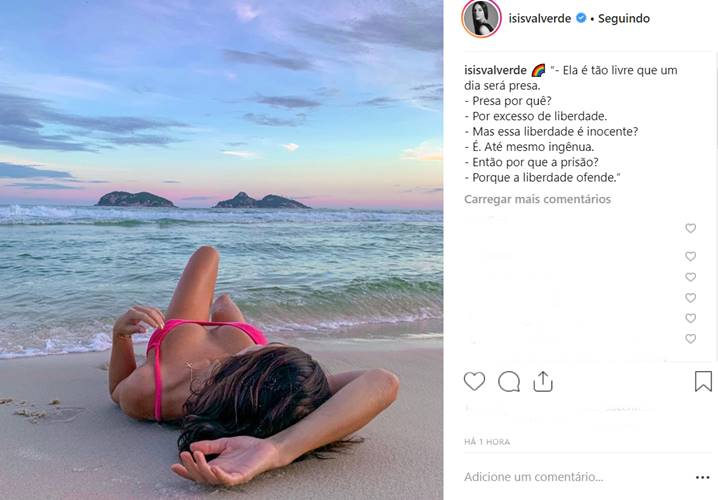This screenshot has width=718, height=500.
Task: Open the comment bubble icon
Action: 509,381
